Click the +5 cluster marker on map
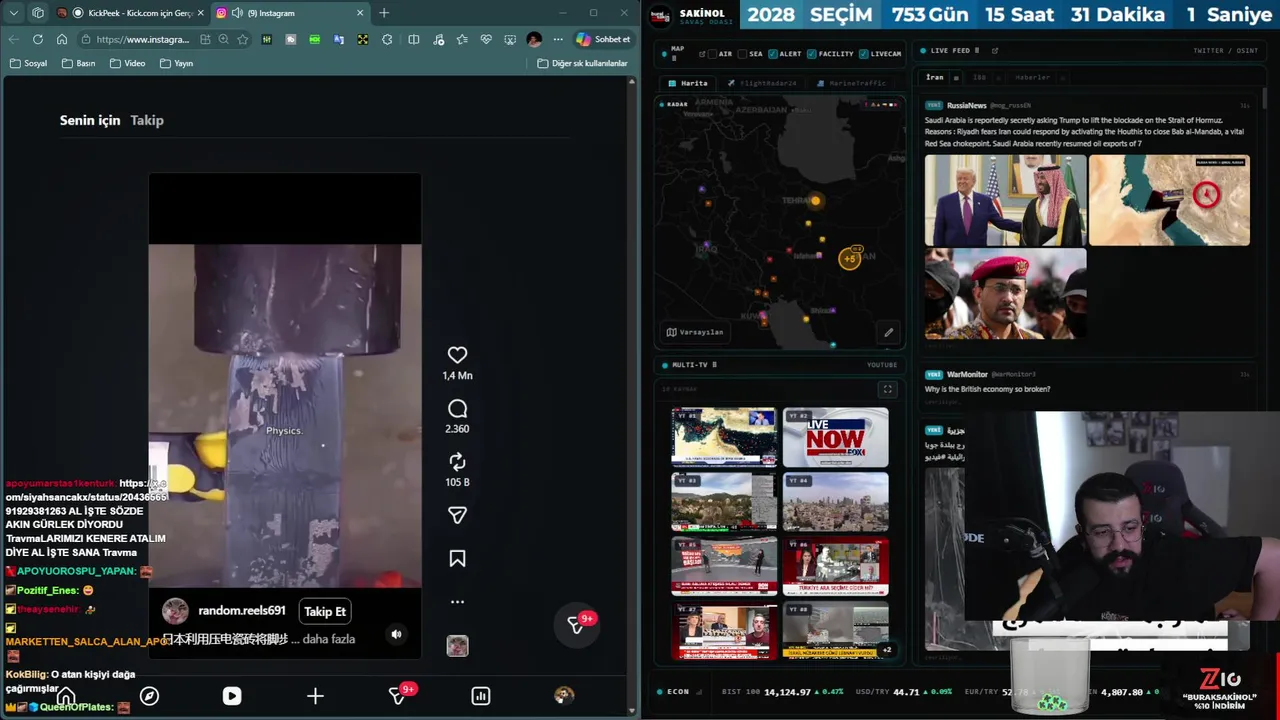The image size is (1280, 720). [x=850, y=258]
